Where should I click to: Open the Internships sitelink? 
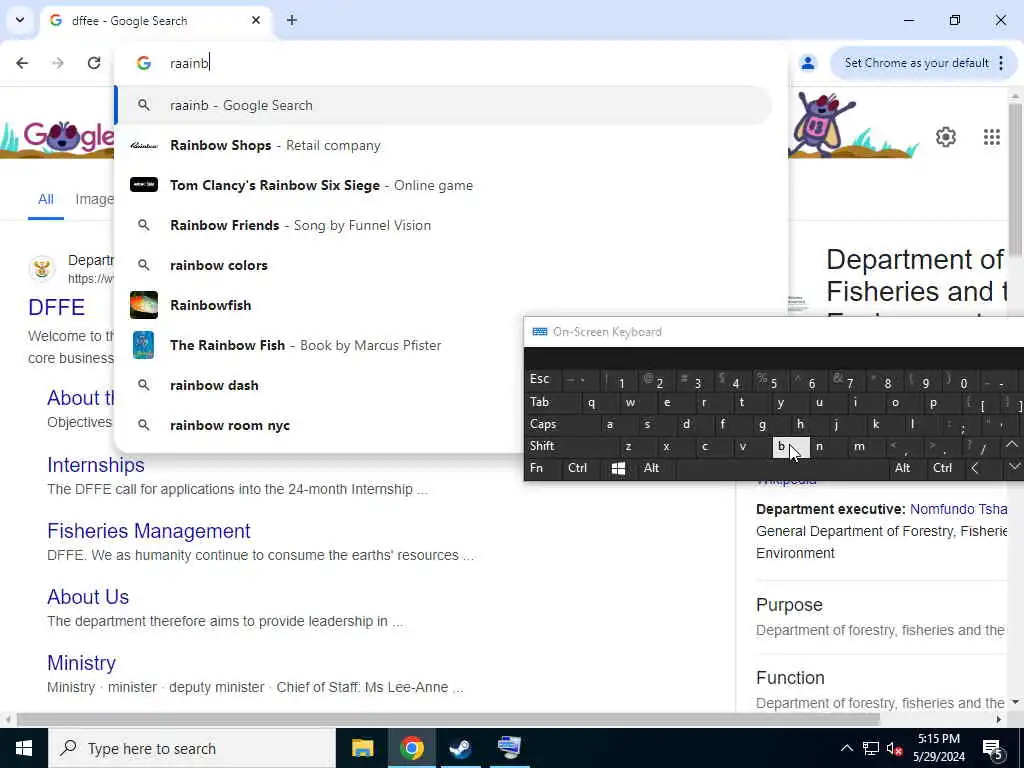click(95, 465)
